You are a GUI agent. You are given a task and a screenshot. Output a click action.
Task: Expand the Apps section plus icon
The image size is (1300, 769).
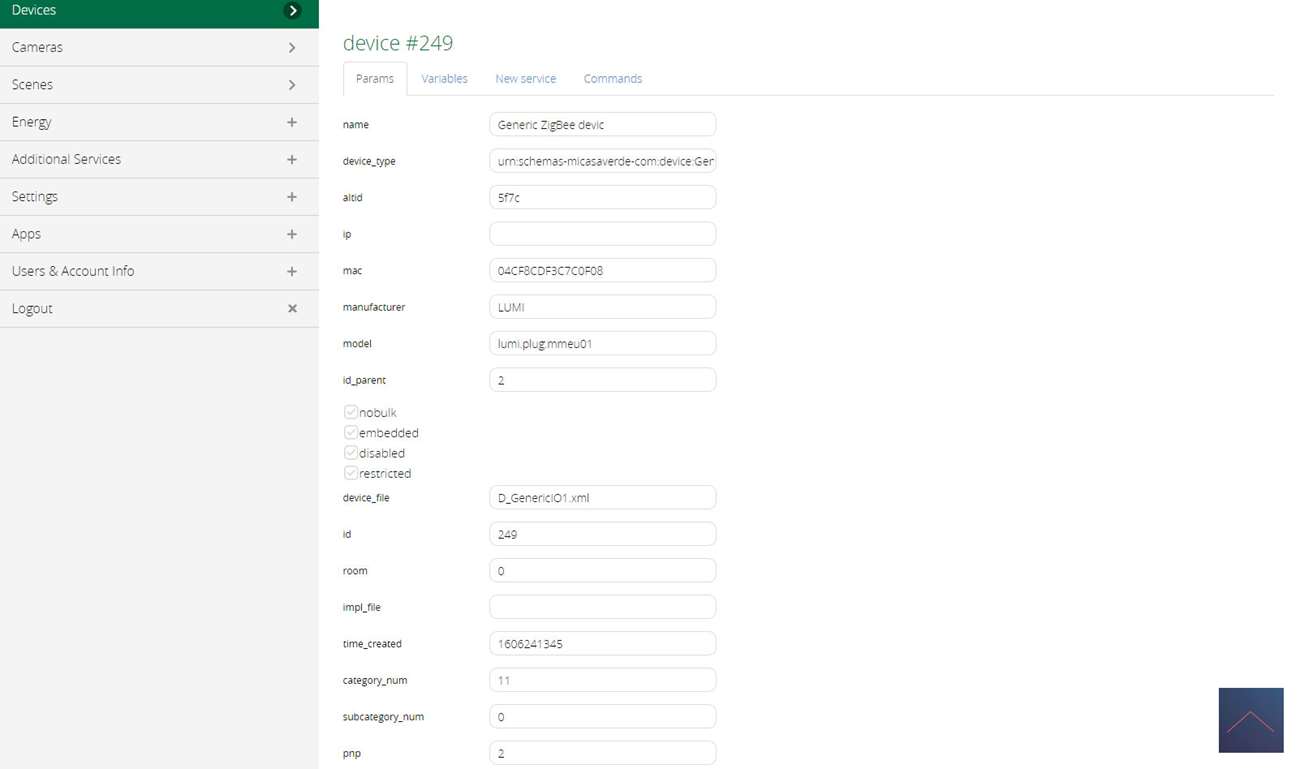[292, 234]
